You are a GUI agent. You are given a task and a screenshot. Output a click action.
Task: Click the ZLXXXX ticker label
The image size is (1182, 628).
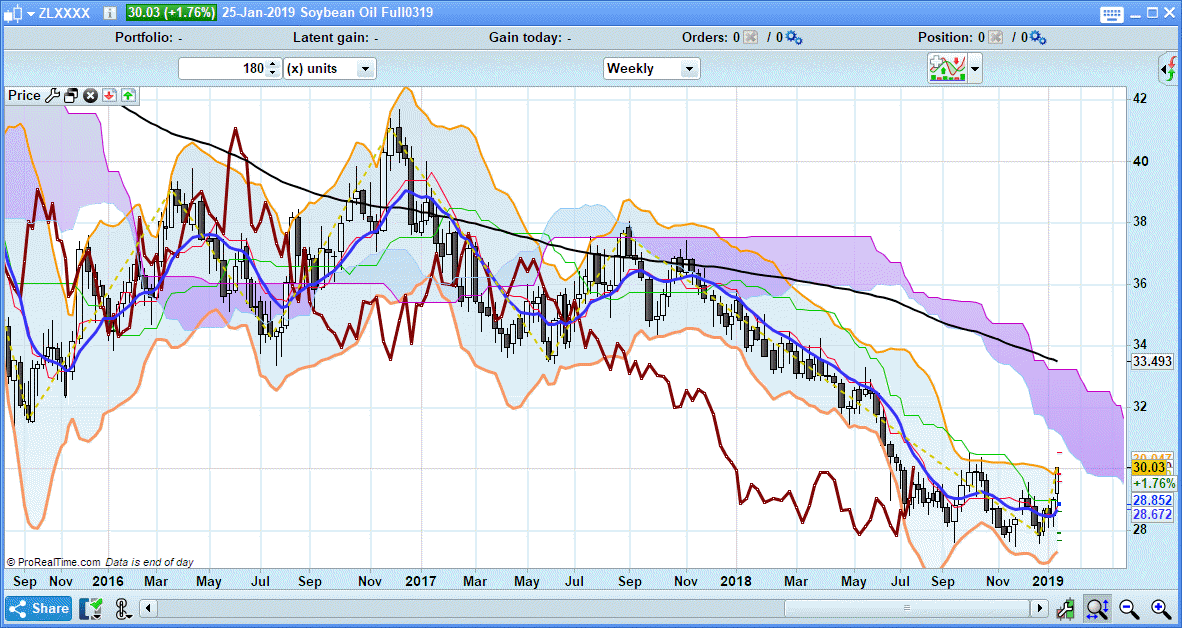[64, 14]
